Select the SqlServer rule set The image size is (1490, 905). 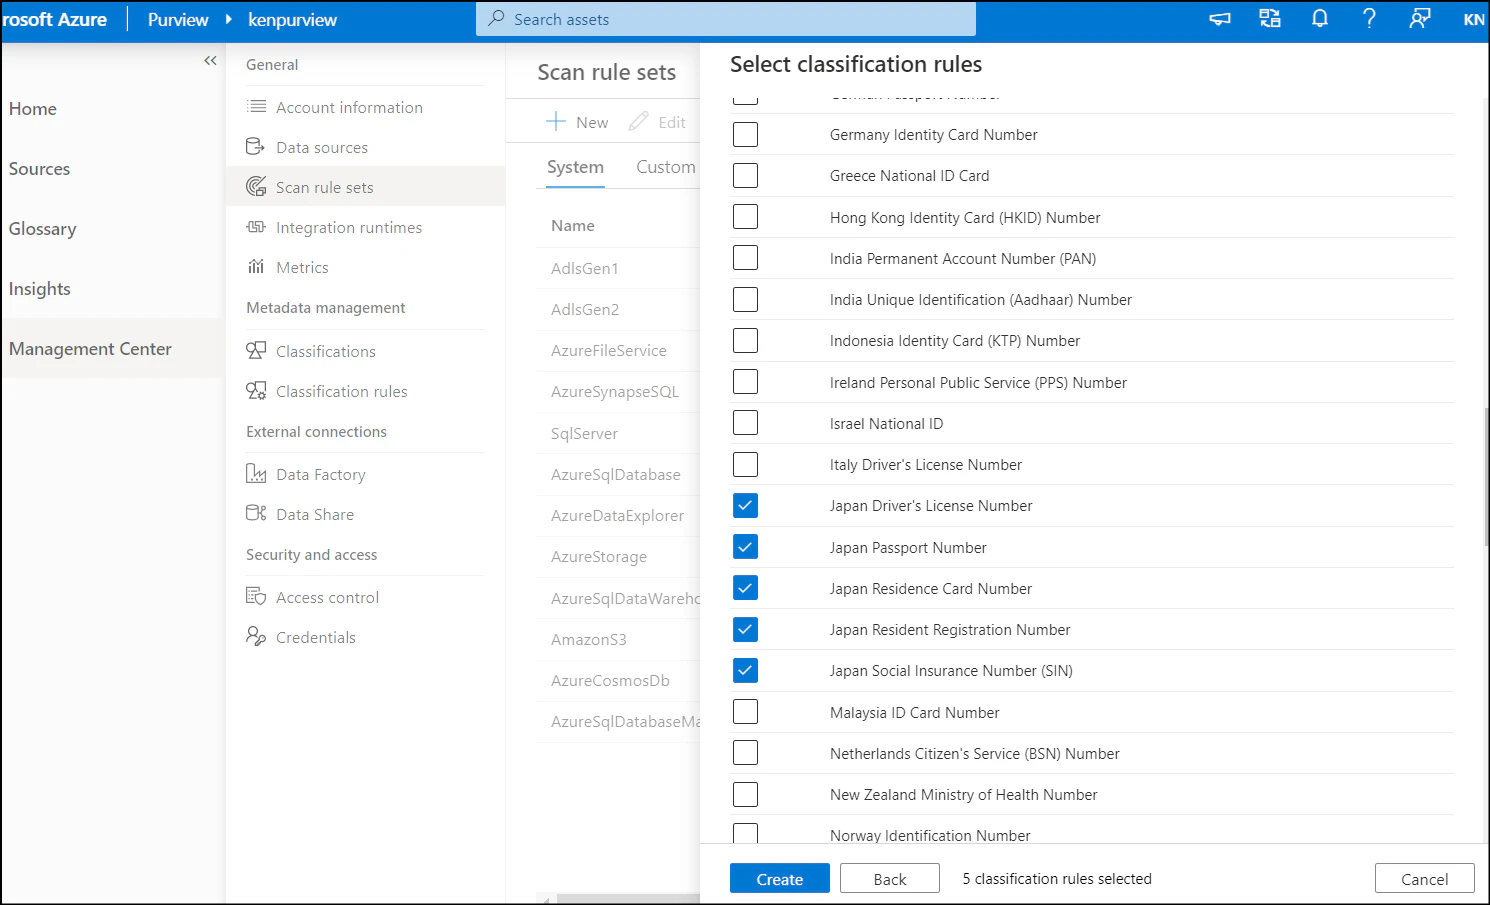point(584,434)
